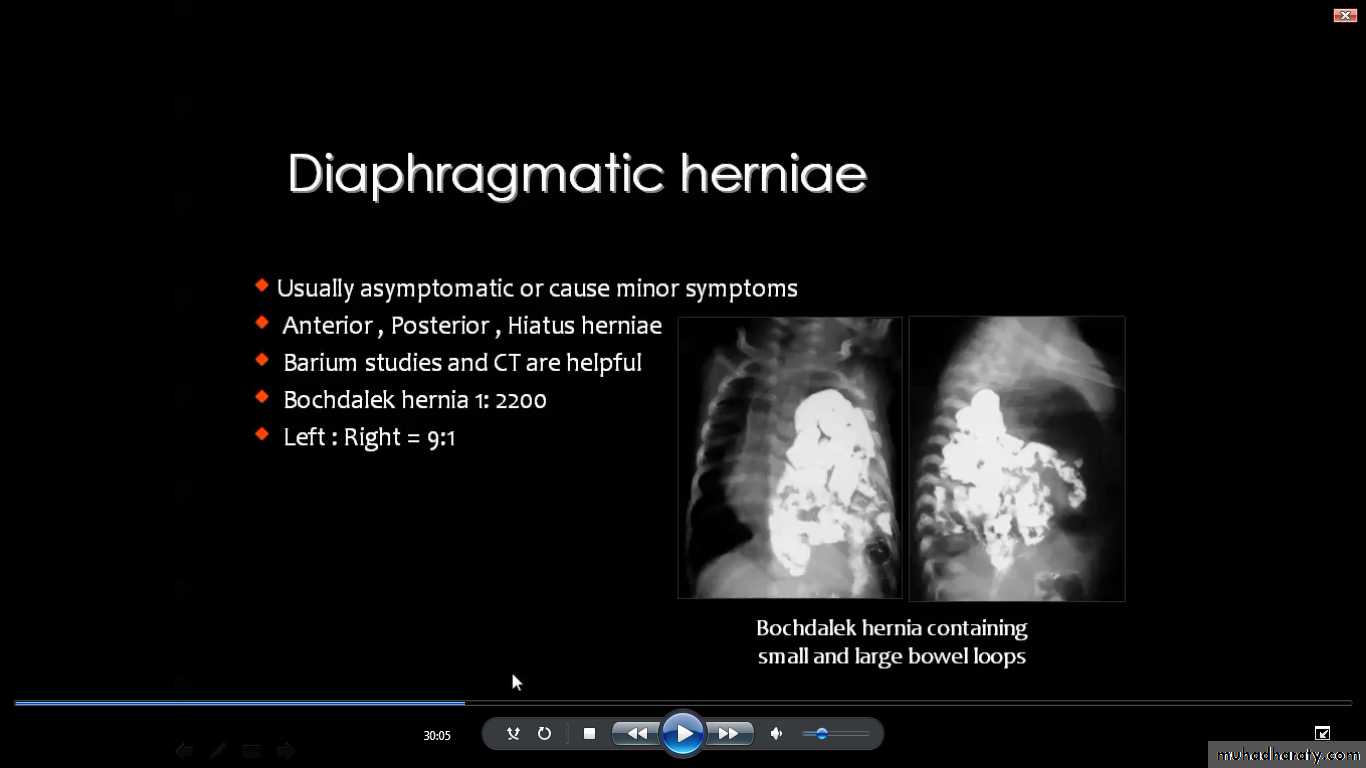The height and width of the screenshot is (768, 1366).
Task: Mute the audio with the speaker icon
Action: pyautogui.click(x=776, y=734)
